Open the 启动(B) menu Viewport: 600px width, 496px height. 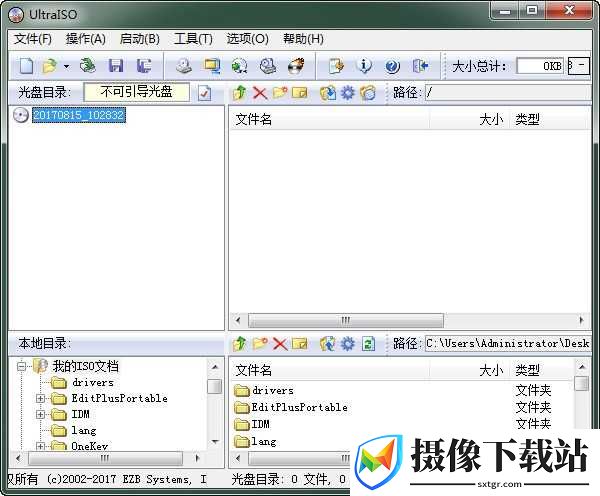click(x=139, y=39)
